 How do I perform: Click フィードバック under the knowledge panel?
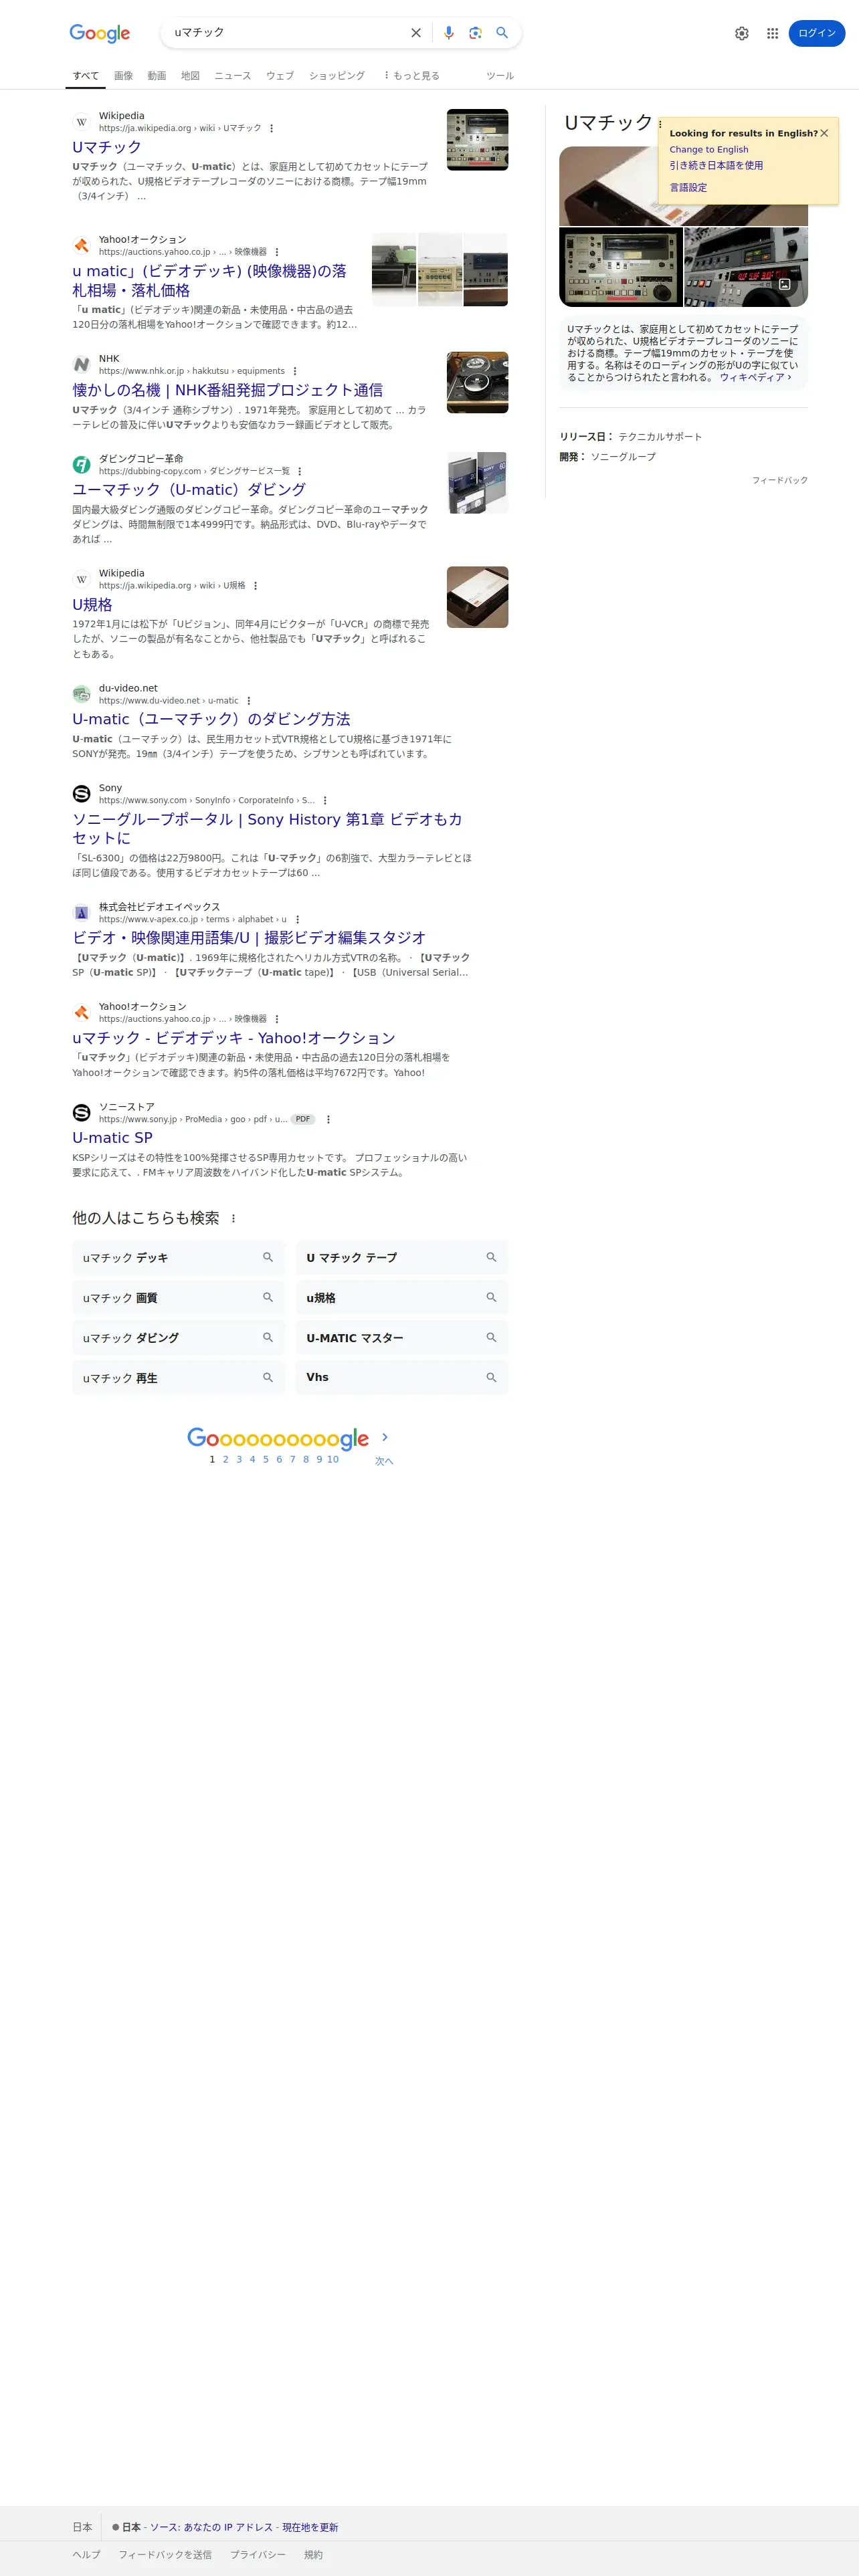coord(780,481)
